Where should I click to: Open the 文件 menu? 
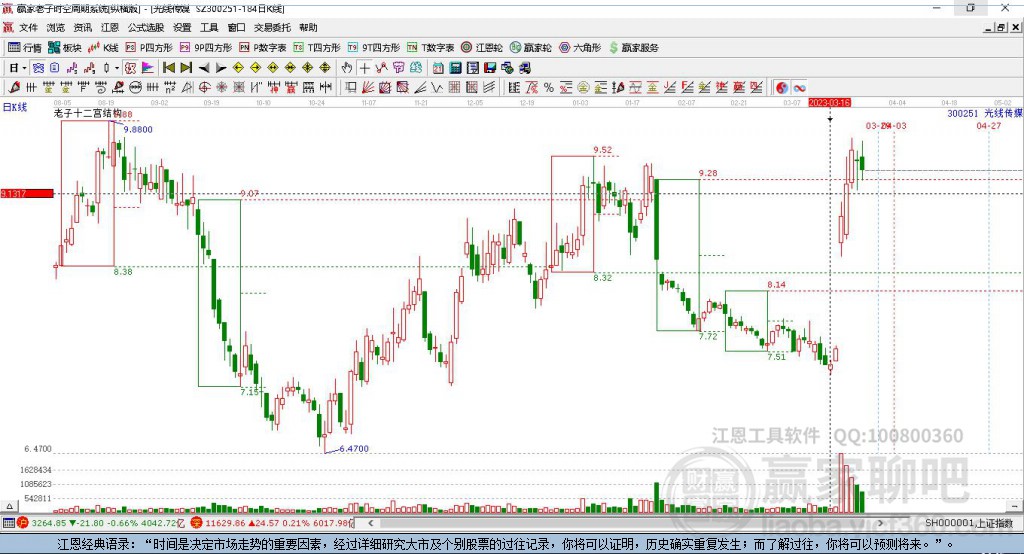[28, 27]
